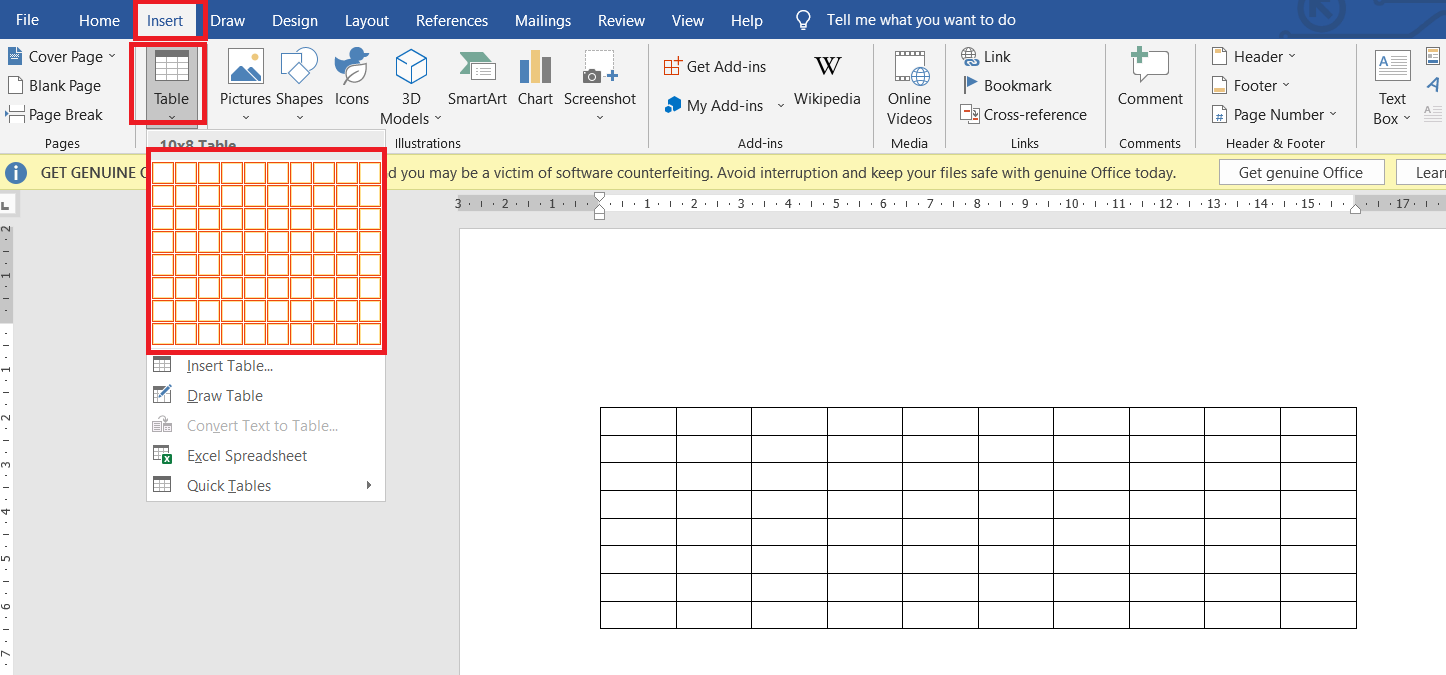Add a new Comment
1446x675 pixels.
pos(1150,78)
